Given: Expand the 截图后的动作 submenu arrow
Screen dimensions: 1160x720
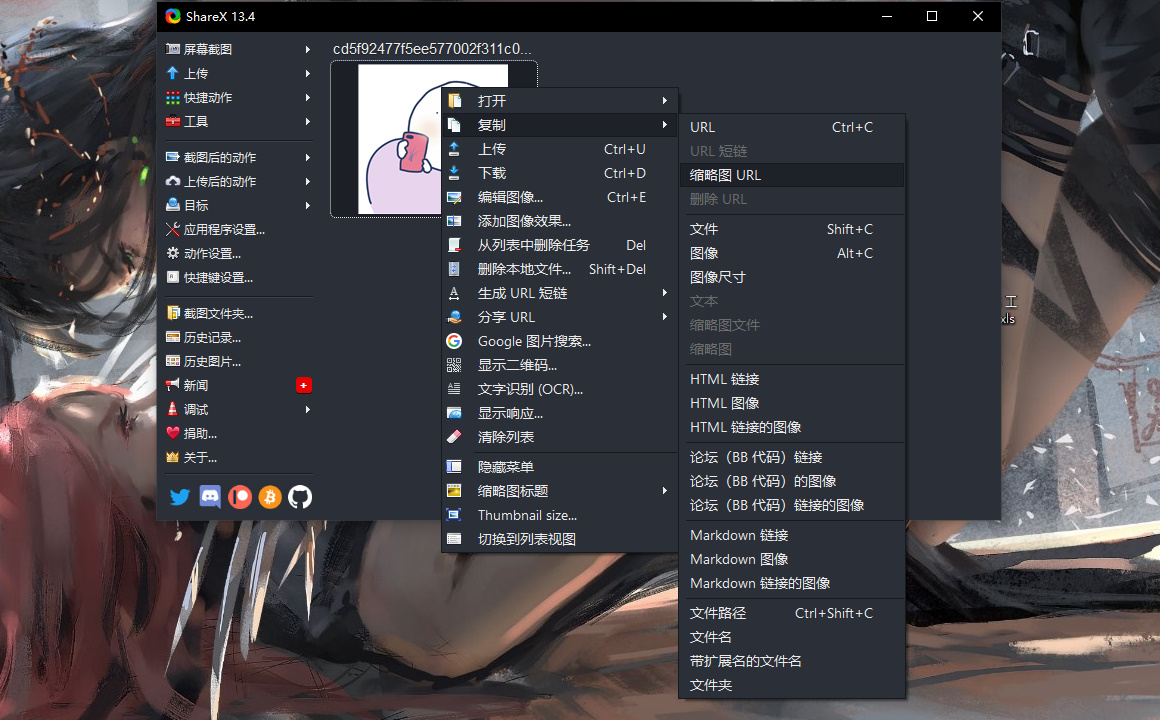Looking at the screenshot, I should (x=308, y=158).
